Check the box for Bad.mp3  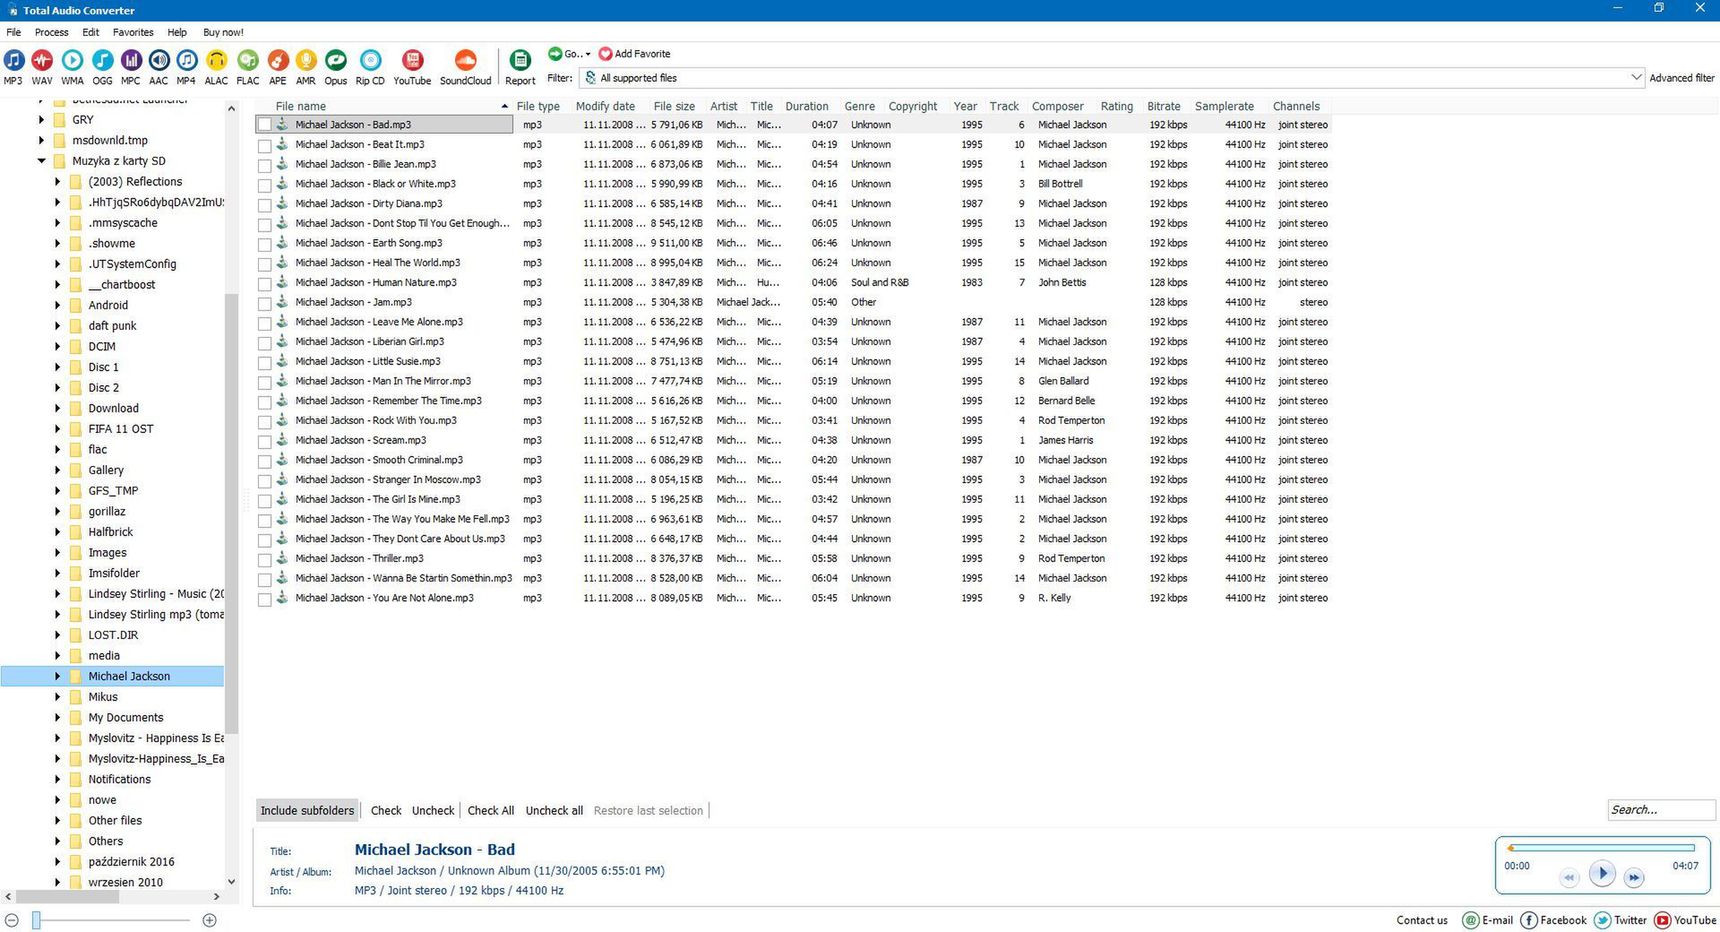pos(265,125)
